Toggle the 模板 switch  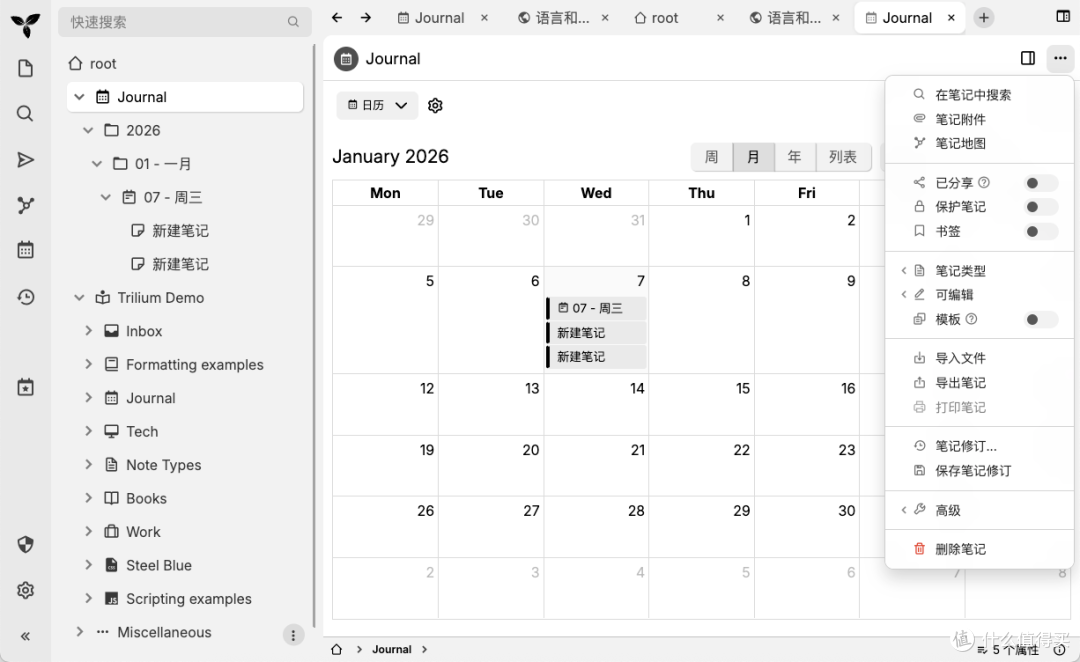[x=1040, y=320]
